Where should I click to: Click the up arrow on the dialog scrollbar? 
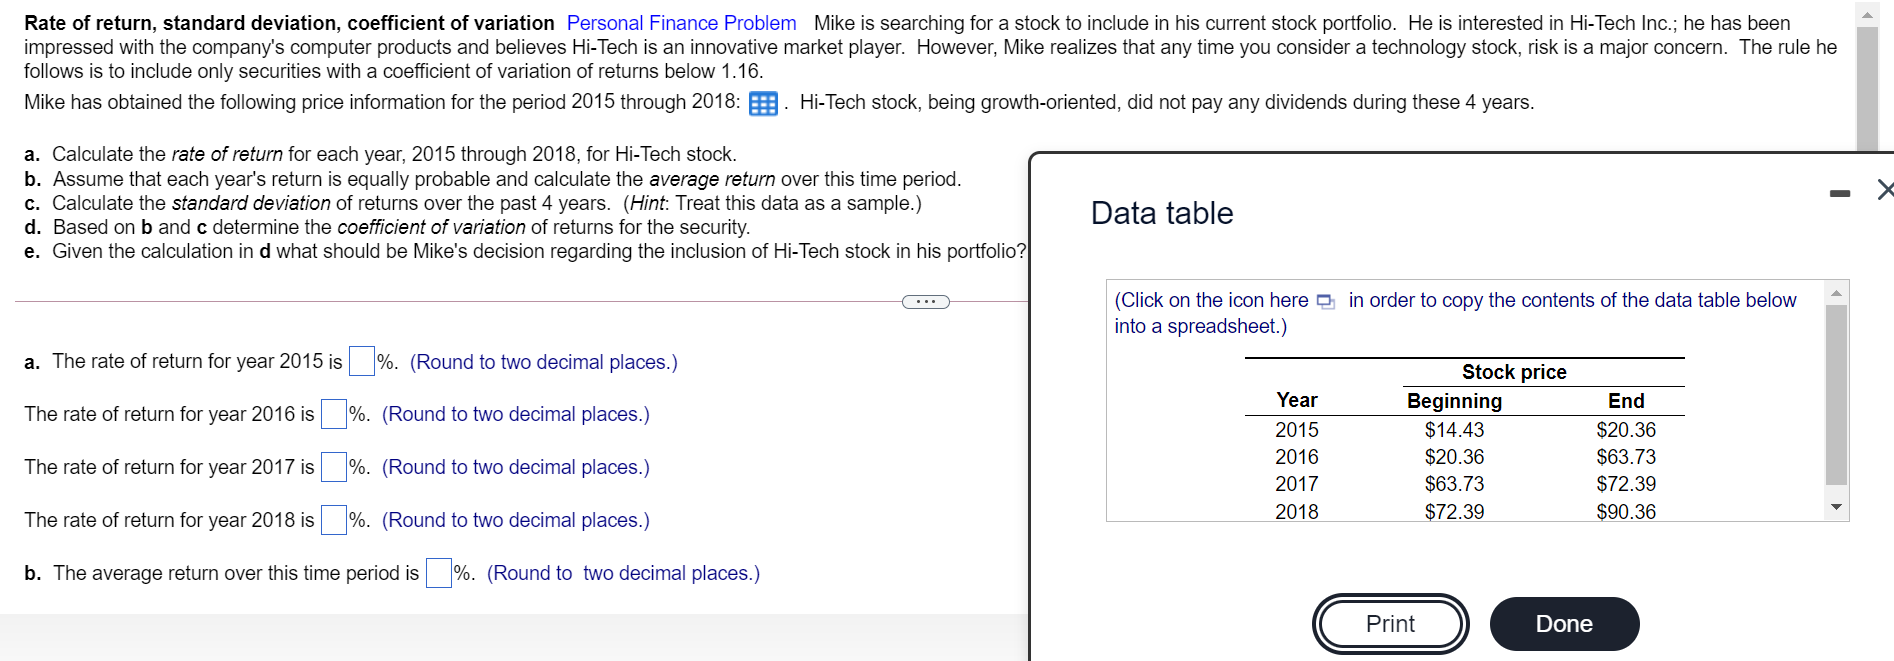(1837, 292)
